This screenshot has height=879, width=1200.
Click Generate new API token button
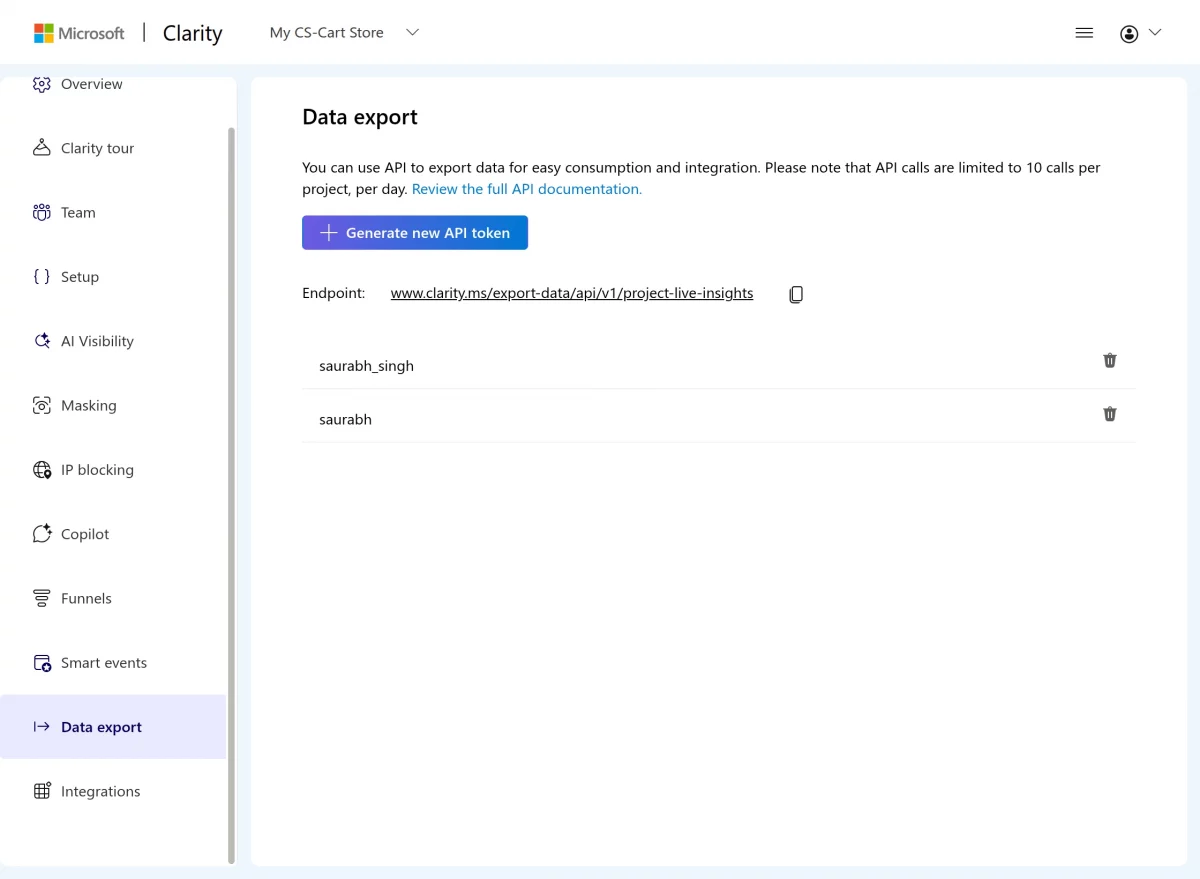415,233
